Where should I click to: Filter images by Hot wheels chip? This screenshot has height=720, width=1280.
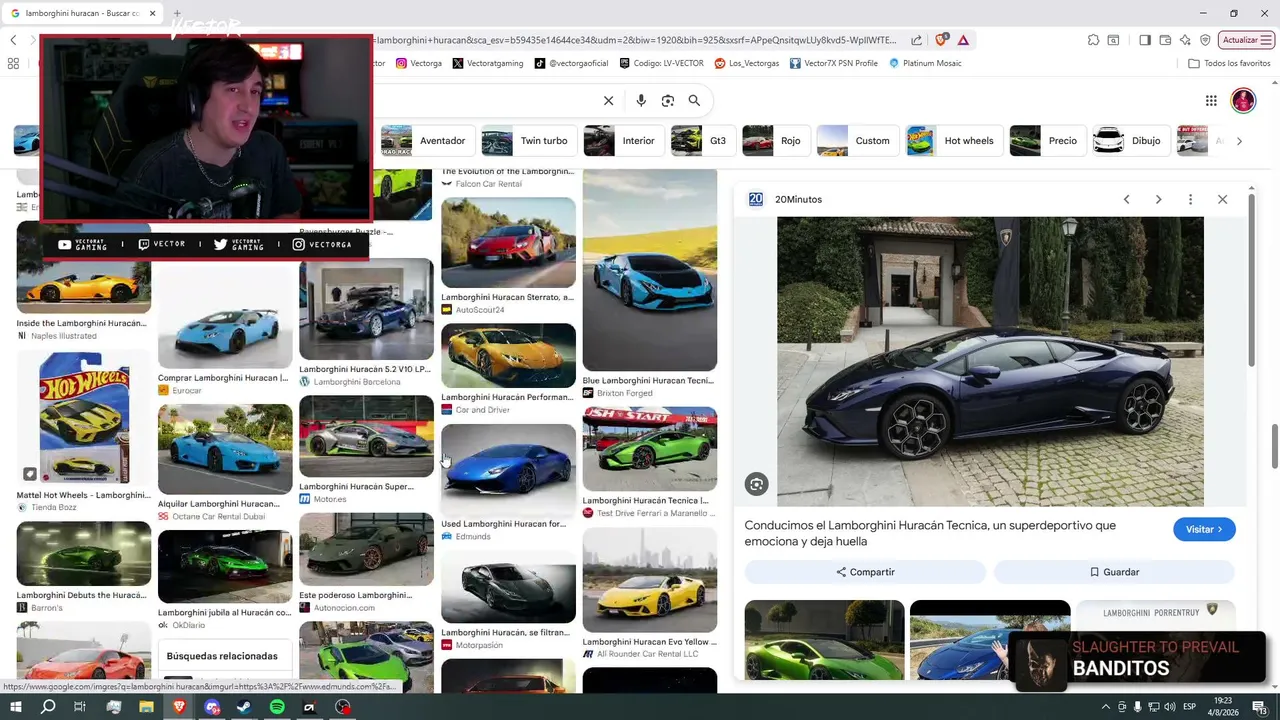pyautogui.click(x=954, y=141)
